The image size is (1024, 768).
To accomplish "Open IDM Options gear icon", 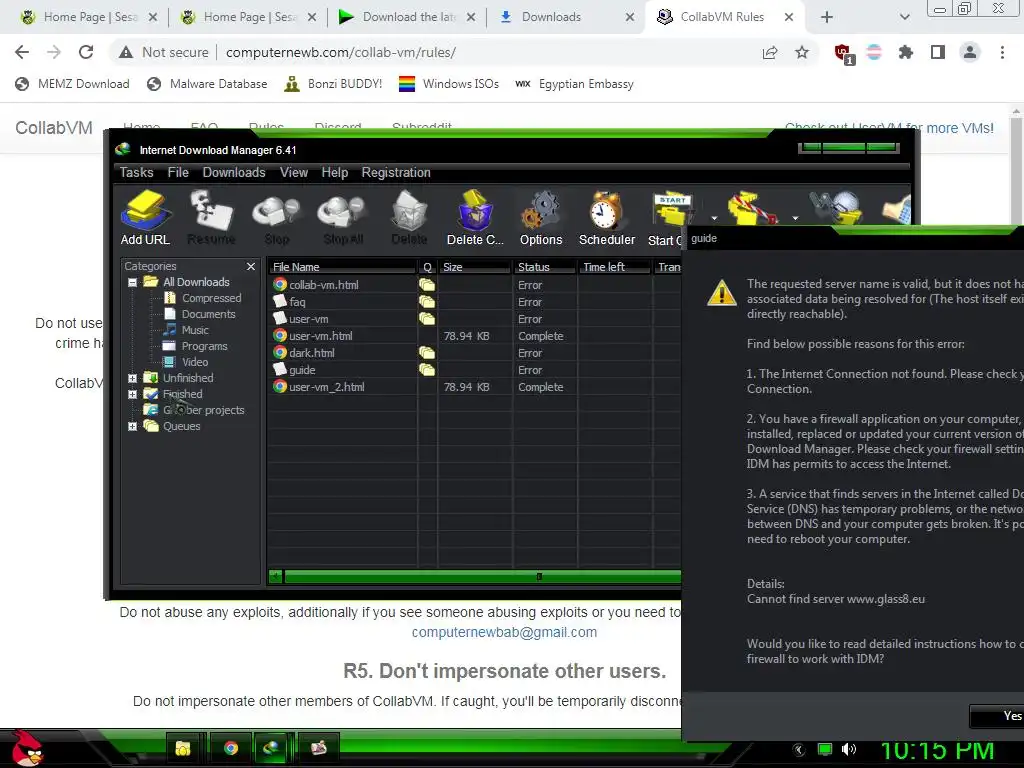I will pos(541,218).
